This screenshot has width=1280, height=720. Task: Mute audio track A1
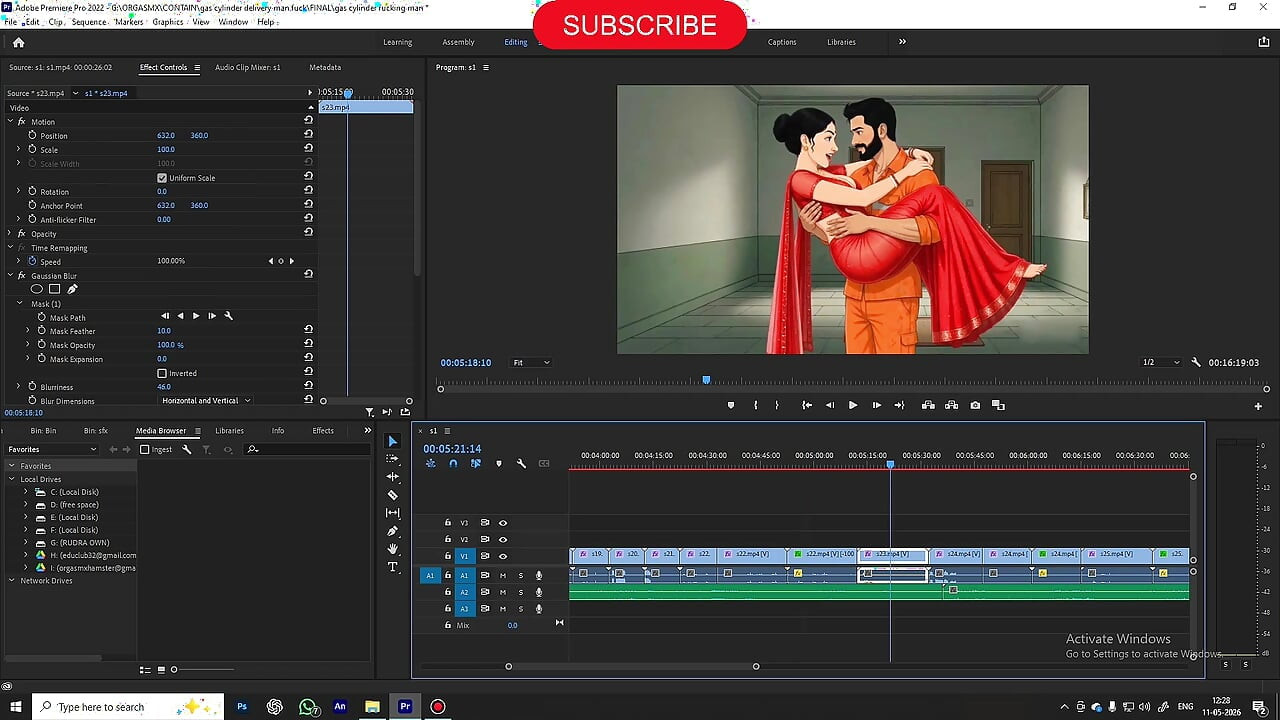pyautogui.click(x=503, y=575)
